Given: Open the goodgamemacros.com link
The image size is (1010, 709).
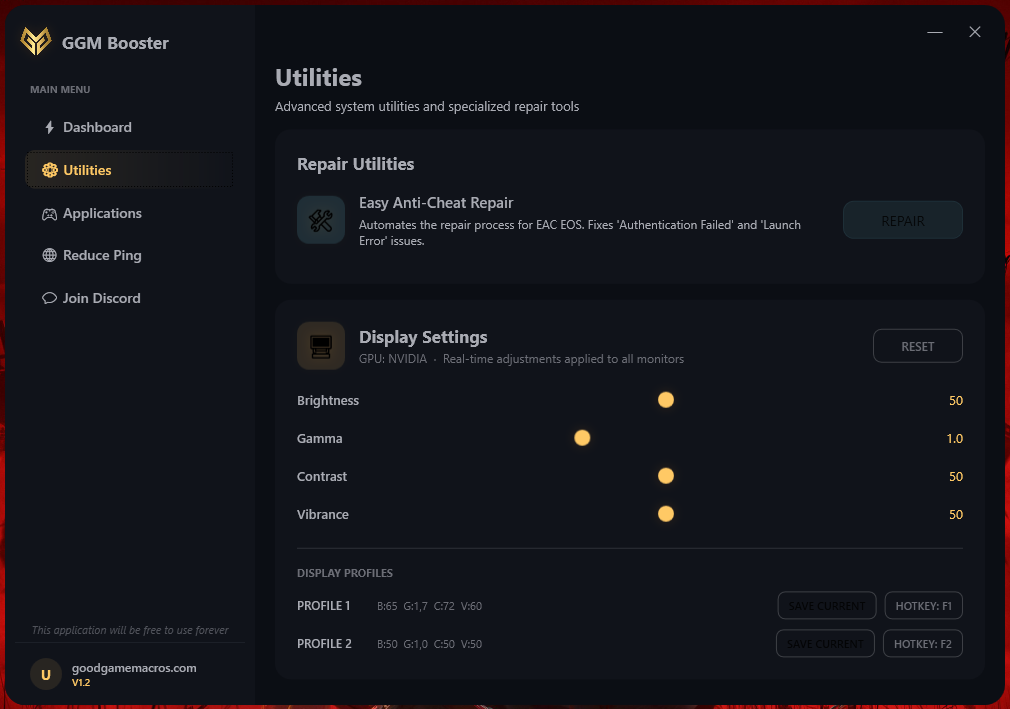Looking at the screenshot, I should coord(135,667).
